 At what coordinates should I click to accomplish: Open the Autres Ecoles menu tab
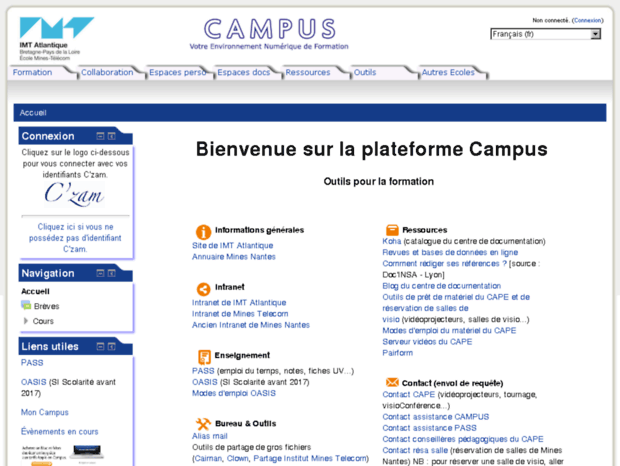448,72
